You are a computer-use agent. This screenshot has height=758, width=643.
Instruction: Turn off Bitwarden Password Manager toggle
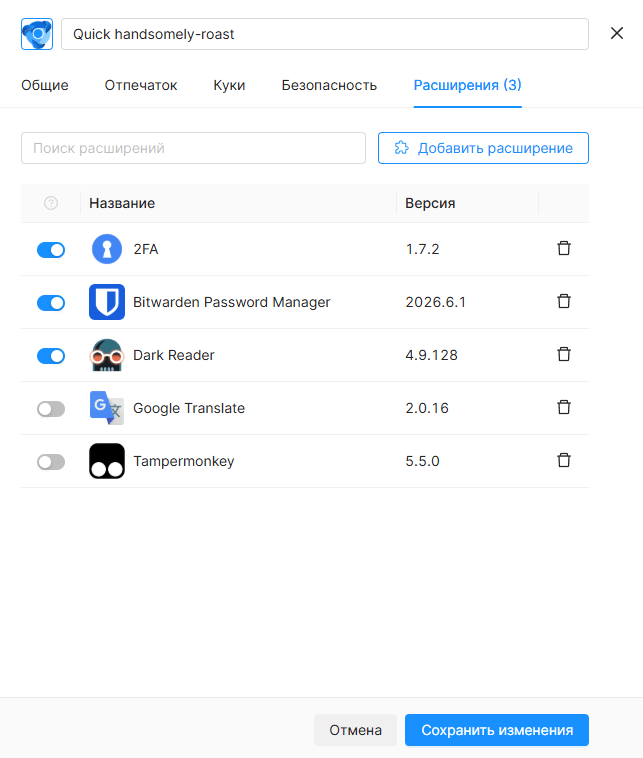[51, 303]
